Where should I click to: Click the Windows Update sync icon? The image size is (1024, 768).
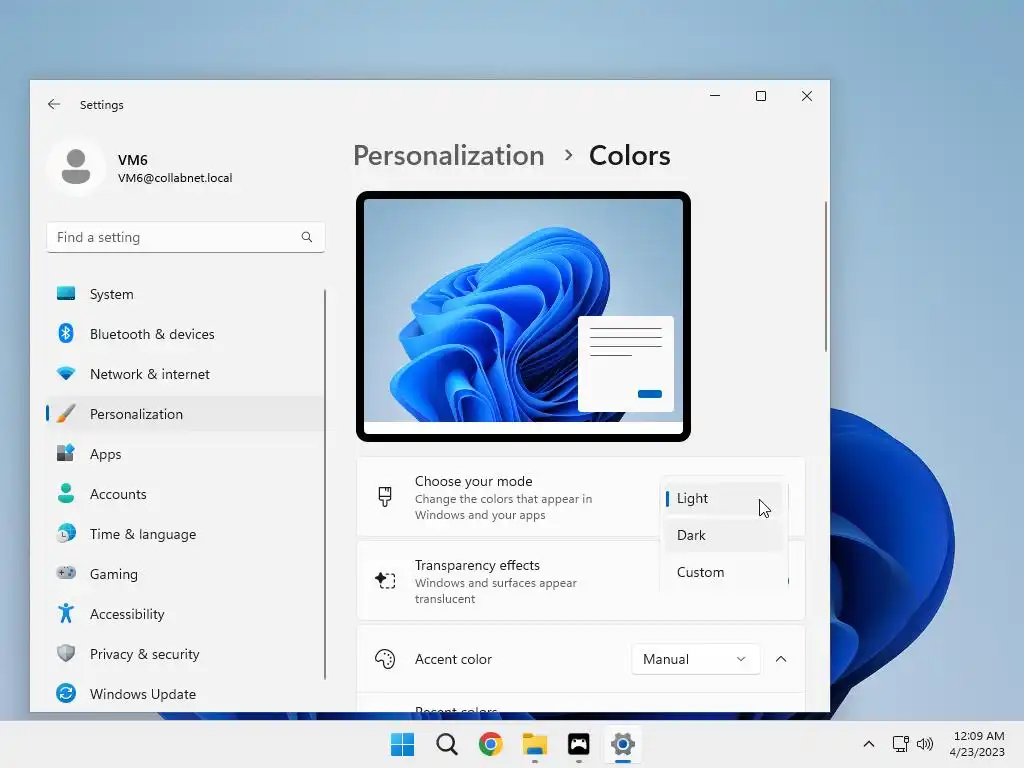tap(66, 693)
